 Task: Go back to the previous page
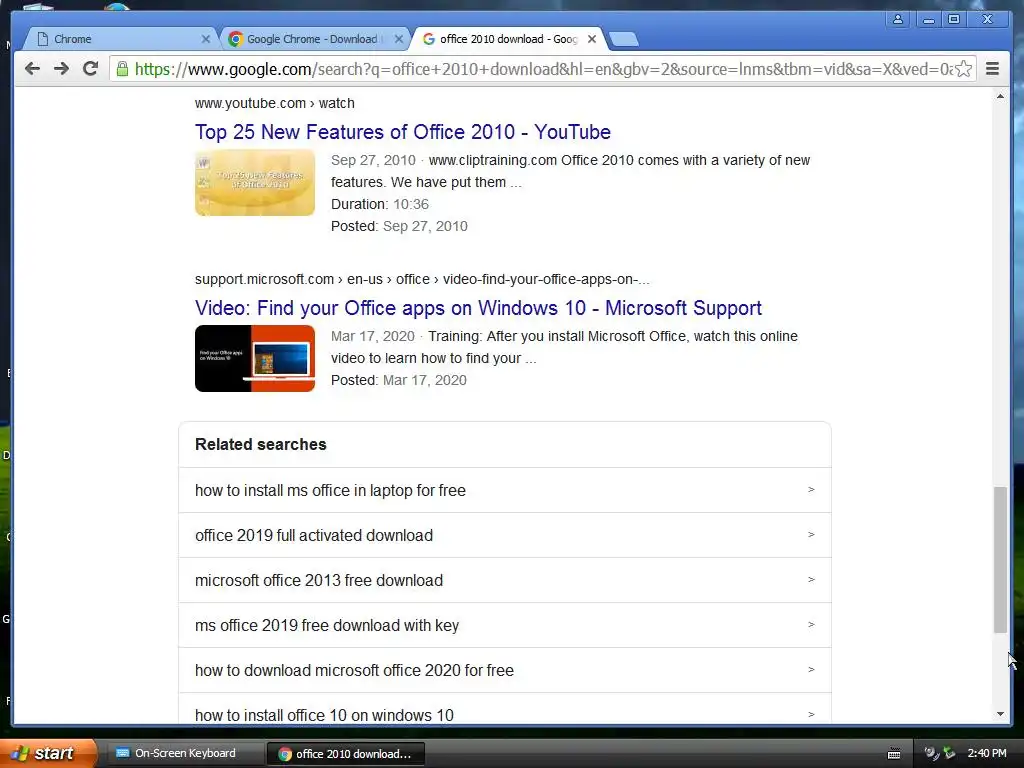32,69
